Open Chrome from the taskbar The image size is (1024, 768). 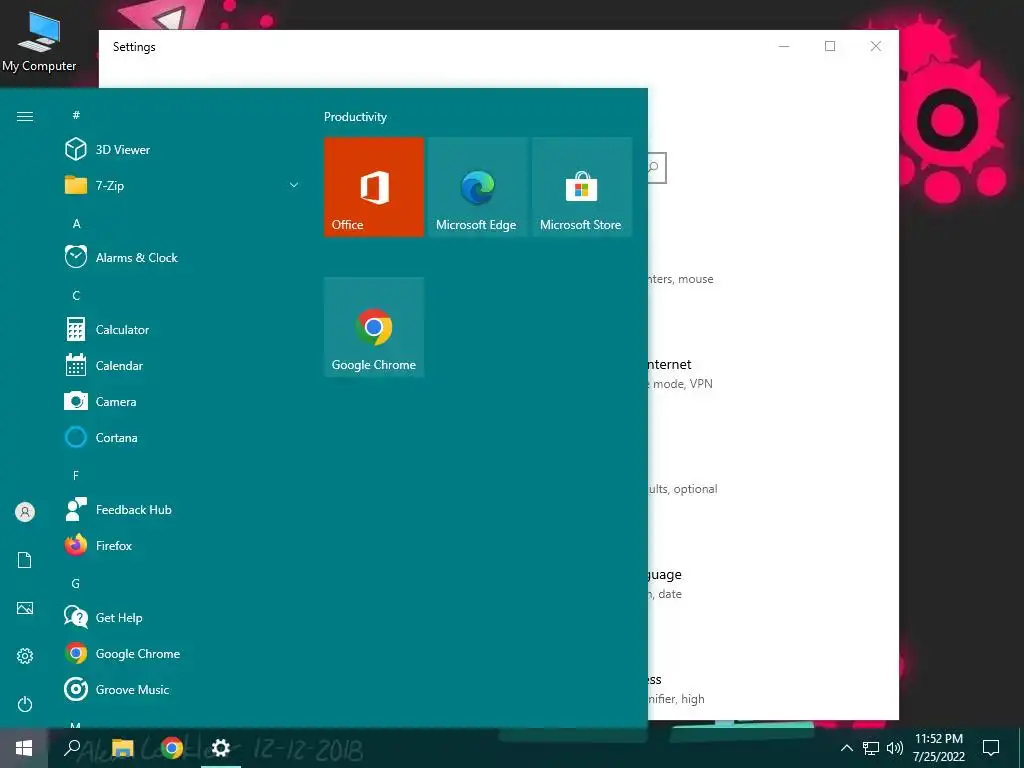coord(171,748)
